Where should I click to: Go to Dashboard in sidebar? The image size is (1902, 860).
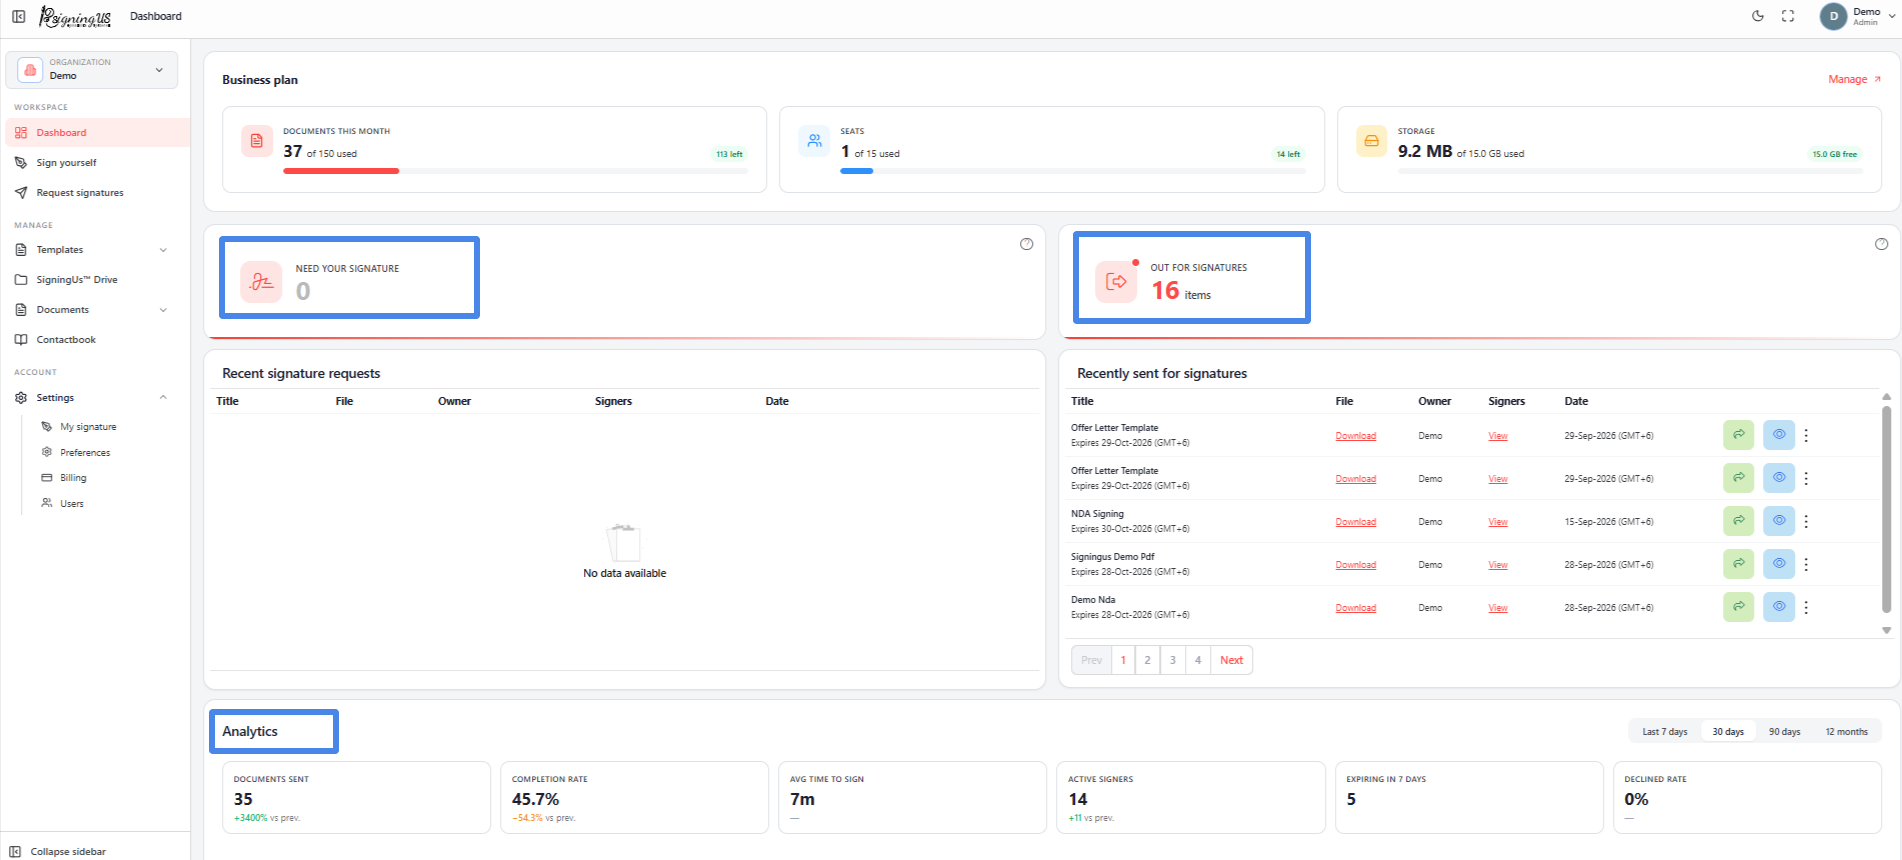[x=97, y=132]
